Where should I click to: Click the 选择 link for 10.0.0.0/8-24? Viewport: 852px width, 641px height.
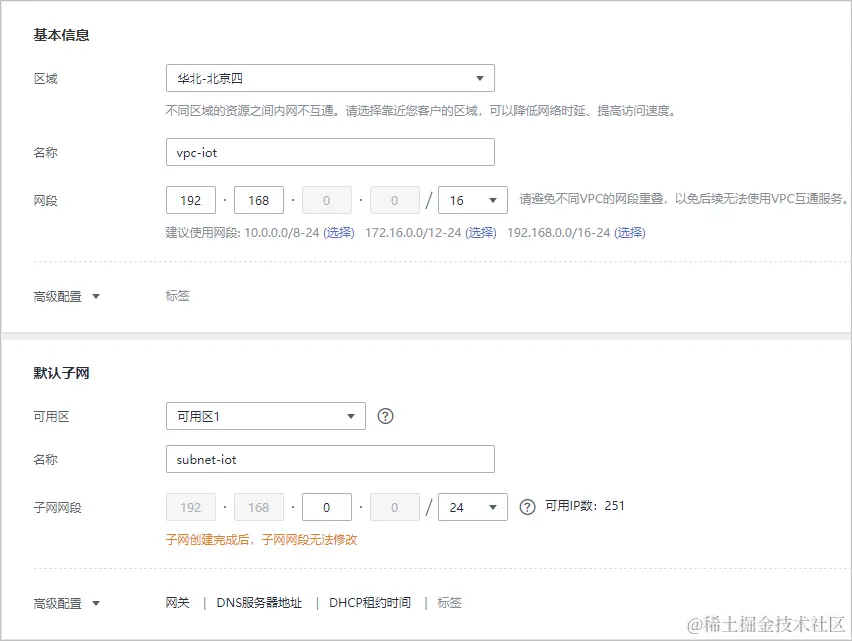339,233
